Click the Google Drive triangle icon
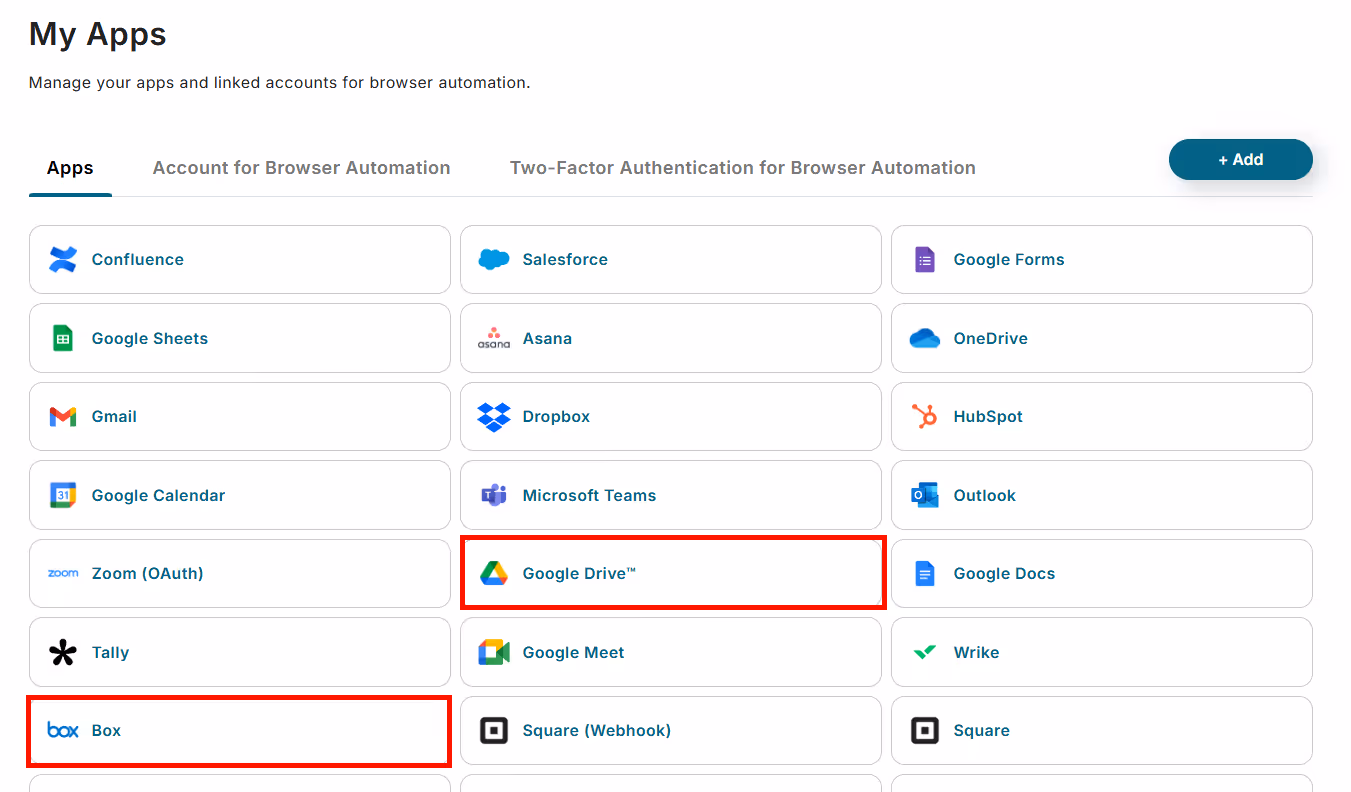 (494, 573)
